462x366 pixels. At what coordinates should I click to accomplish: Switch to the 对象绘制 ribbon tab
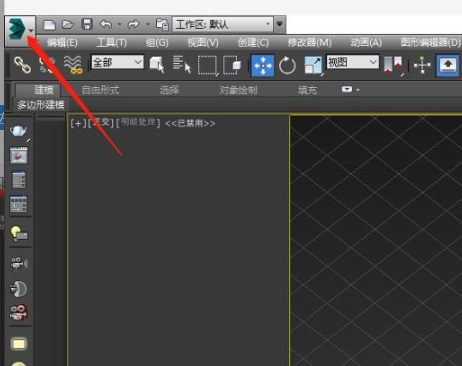click(238, 90)
